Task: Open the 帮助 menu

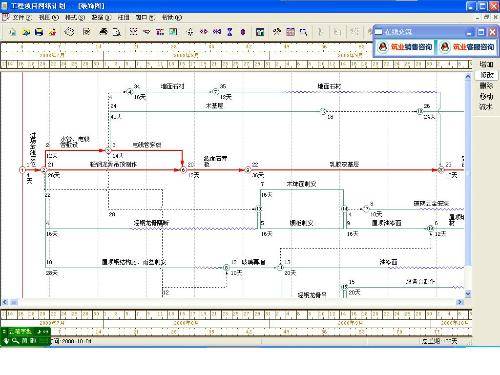Action: point(172,17)
